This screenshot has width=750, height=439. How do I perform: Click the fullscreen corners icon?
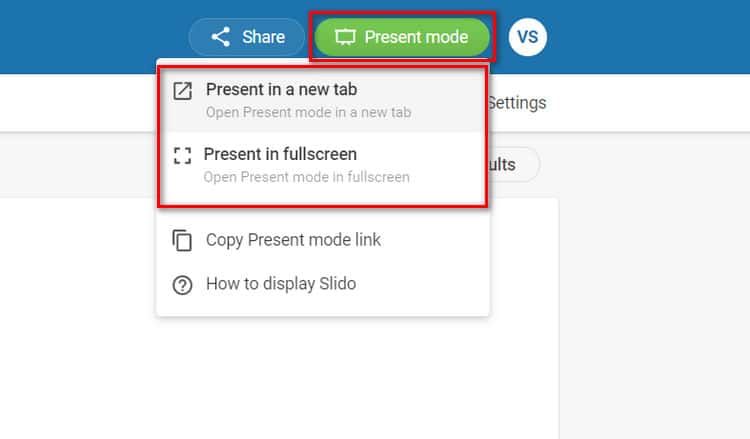pyautogui.click(x=182, y=156)
